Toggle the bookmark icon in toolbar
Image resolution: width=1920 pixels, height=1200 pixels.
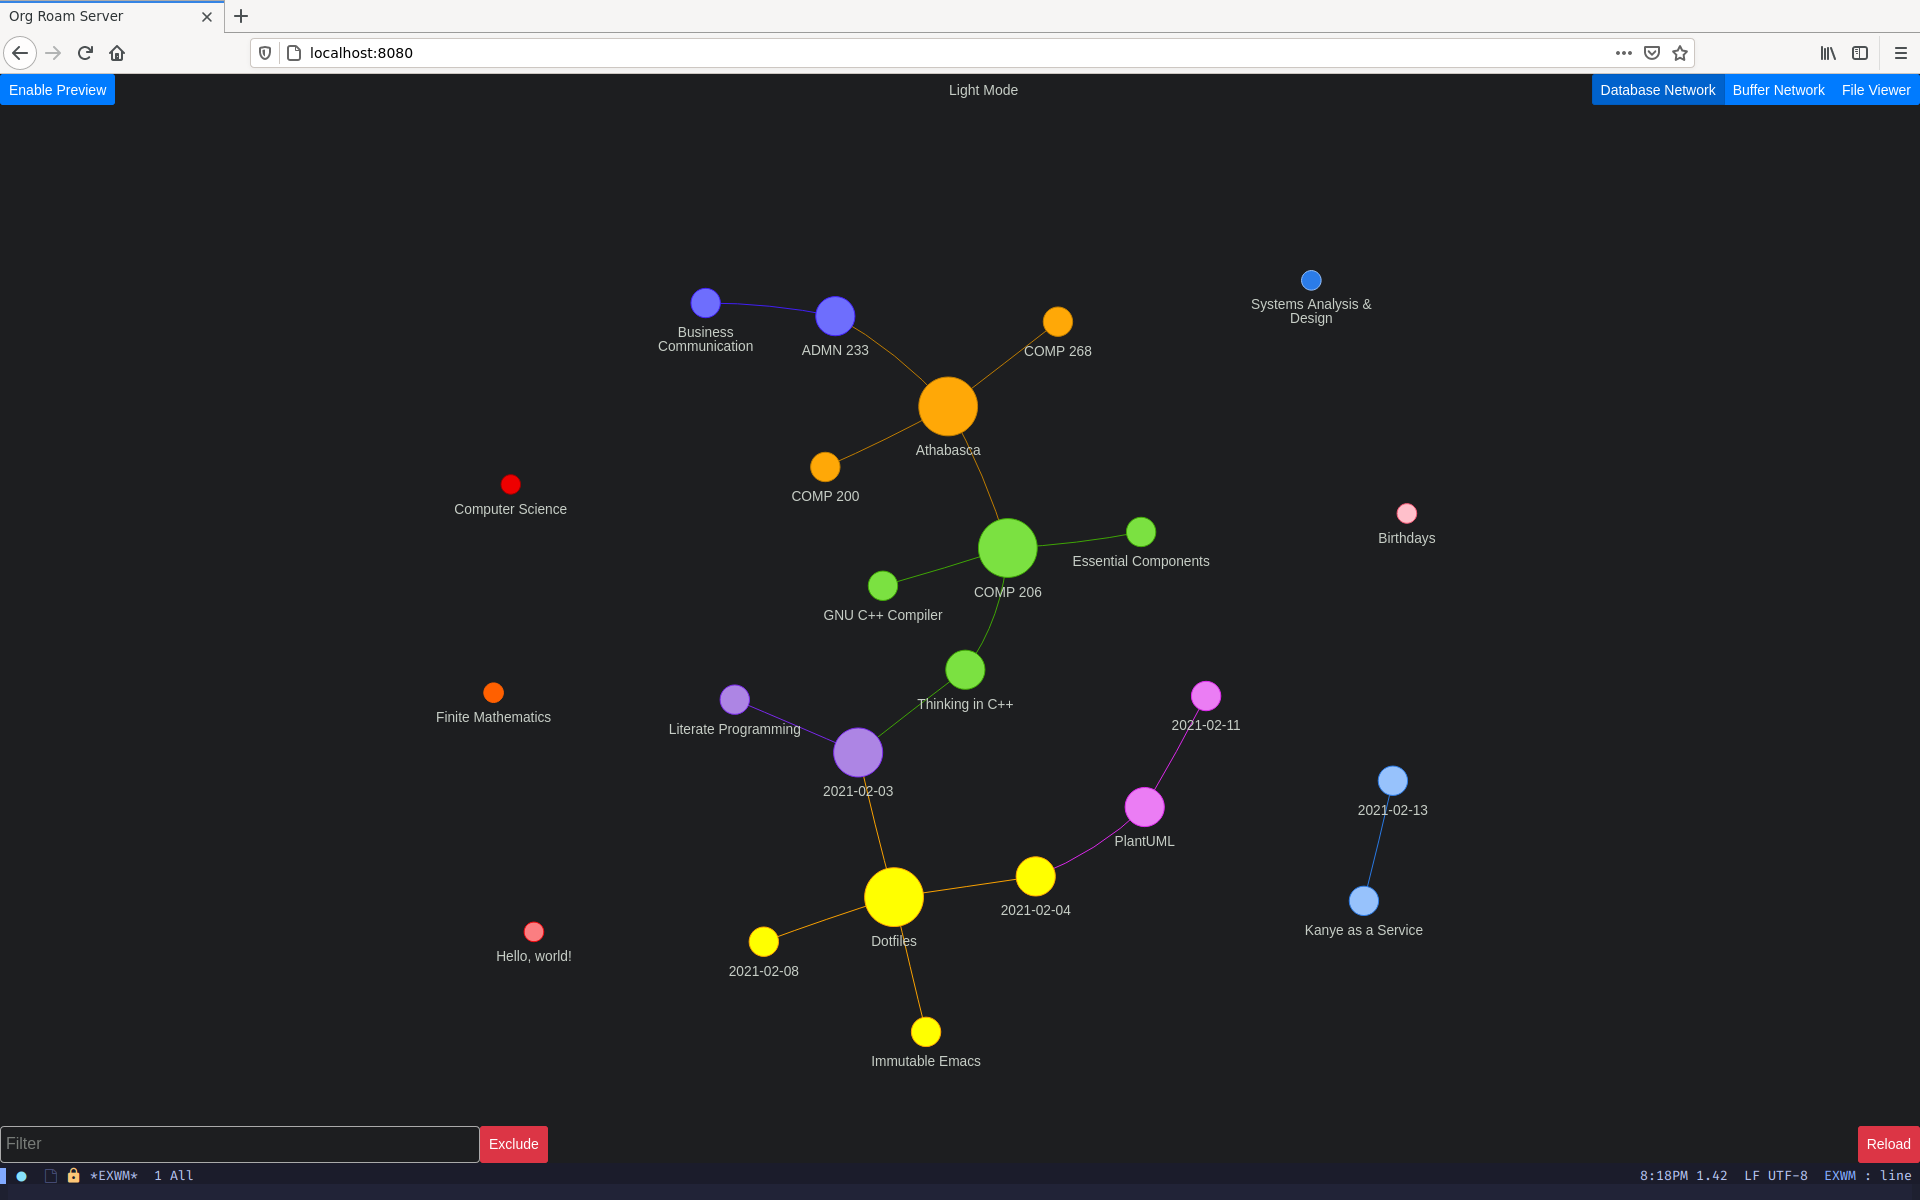click(x=1679, y=53)
